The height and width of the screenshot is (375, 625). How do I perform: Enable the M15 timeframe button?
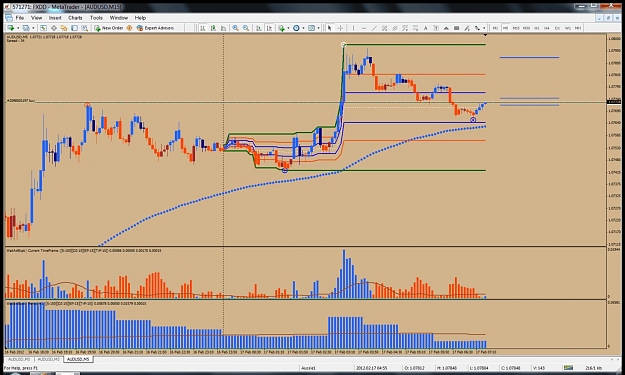click(x=516, y=28)
